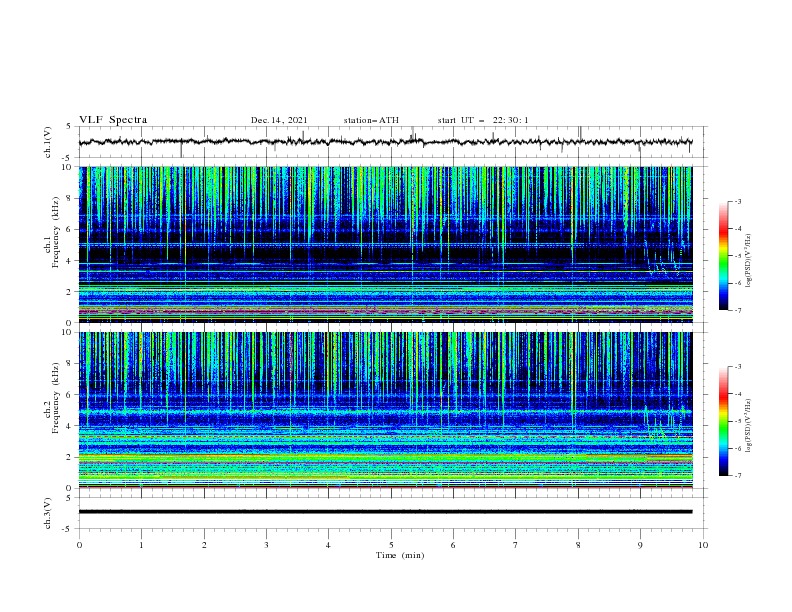This screenshot has height=612, width=792.
Task: Click the ch.1 color scale bar
Action: point(723,256)
